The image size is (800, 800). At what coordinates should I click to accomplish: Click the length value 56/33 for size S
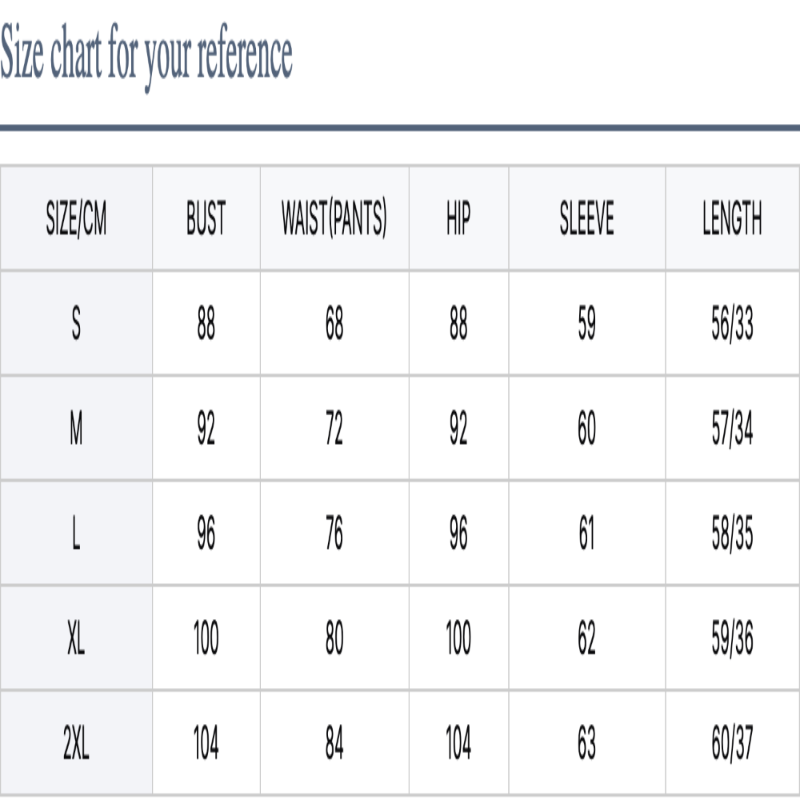[x=732, y=324]
